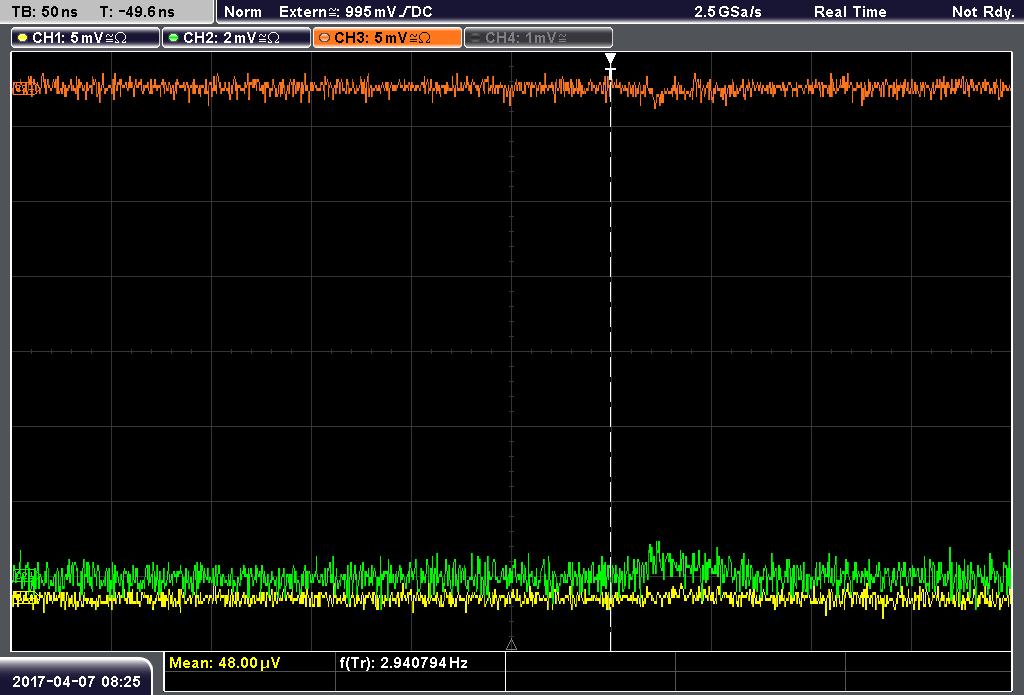Select the active CH3 5 mV channel tab
The image size is (1024, 695).
point(387,38)
